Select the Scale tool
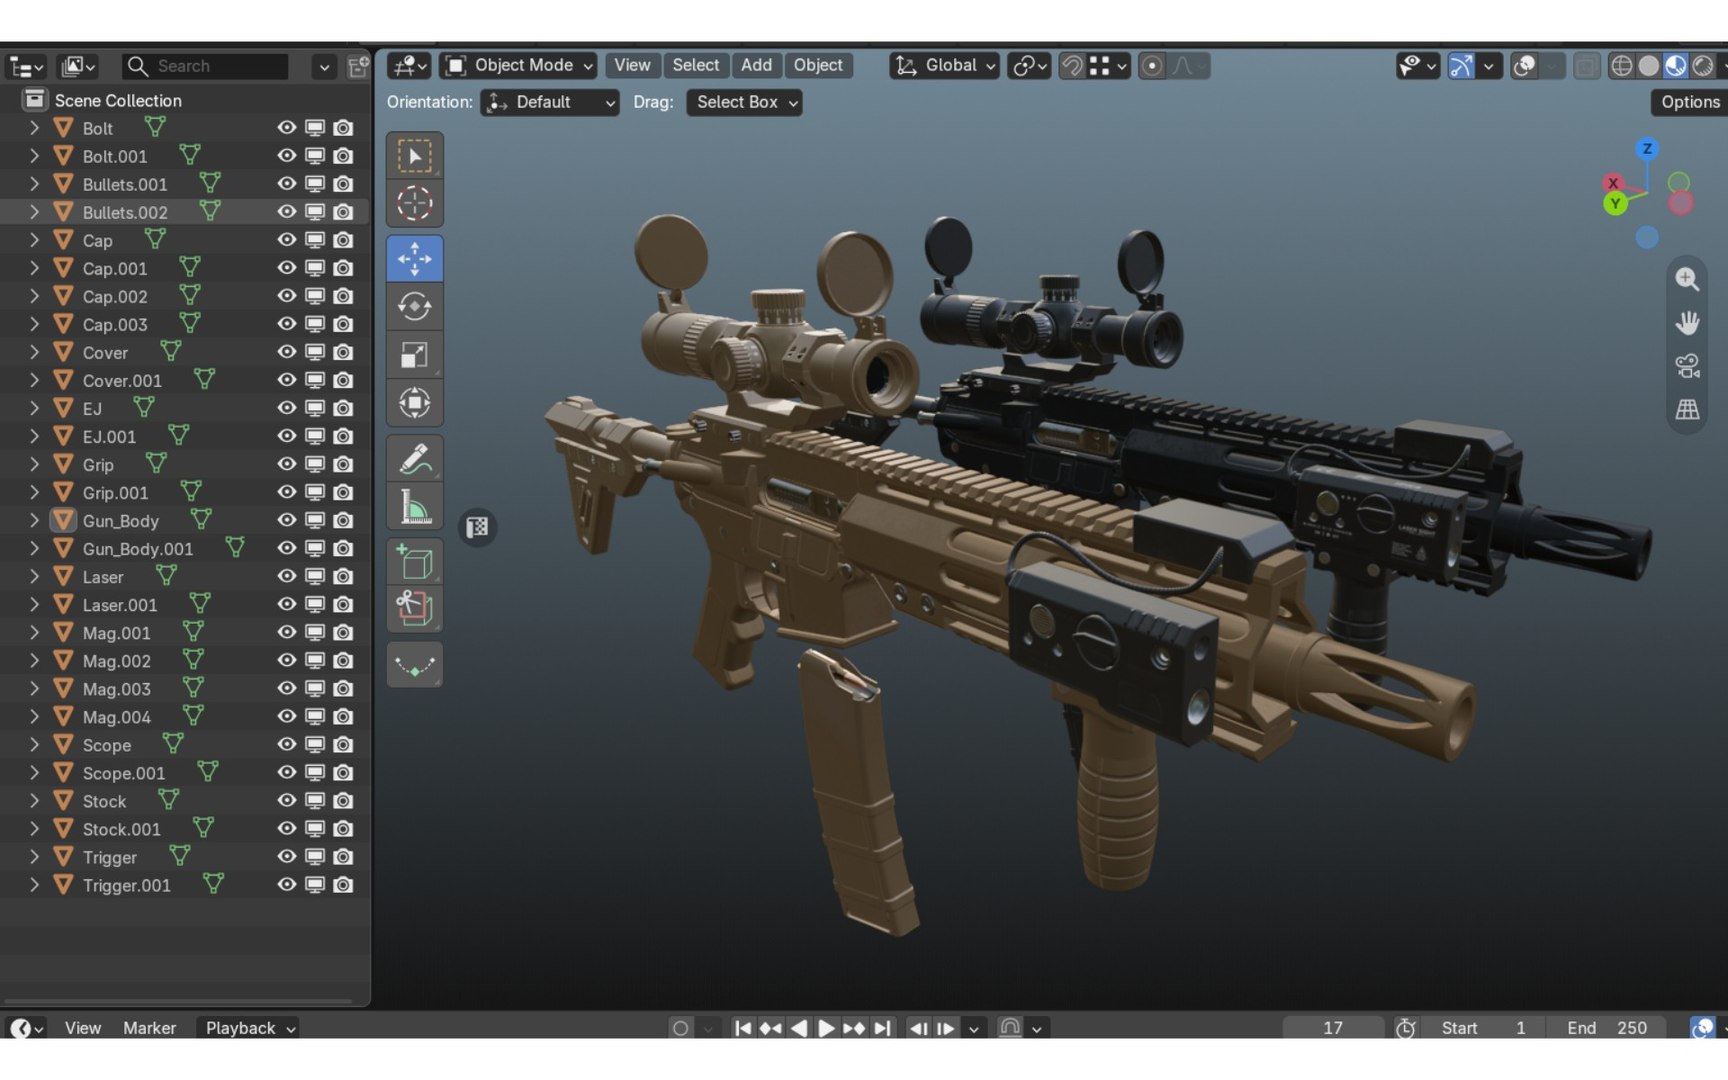 (414, 355)
